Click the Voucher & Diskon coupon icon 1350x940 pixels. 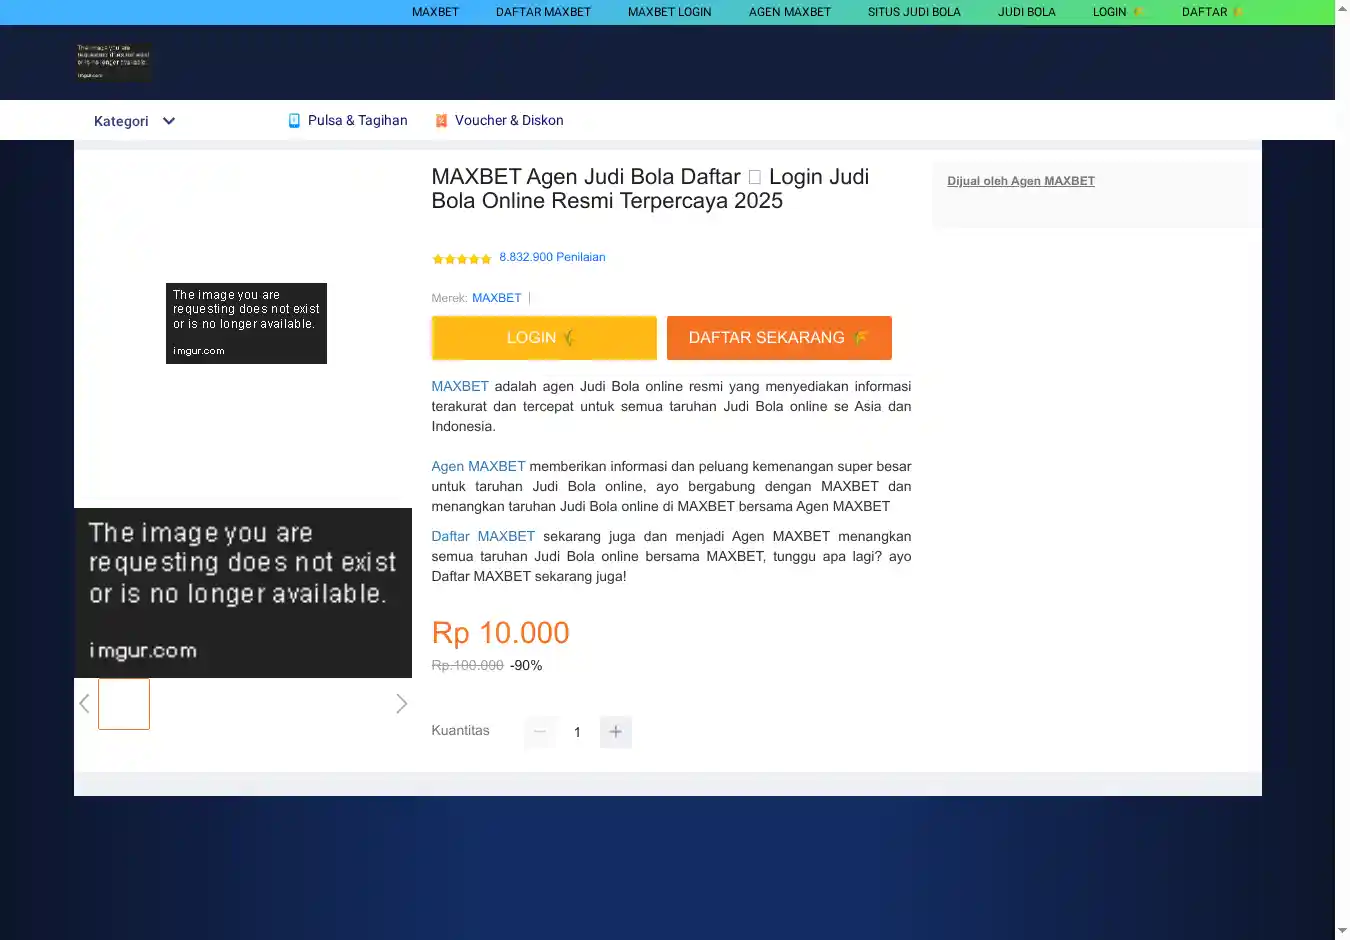coord(441,121)
